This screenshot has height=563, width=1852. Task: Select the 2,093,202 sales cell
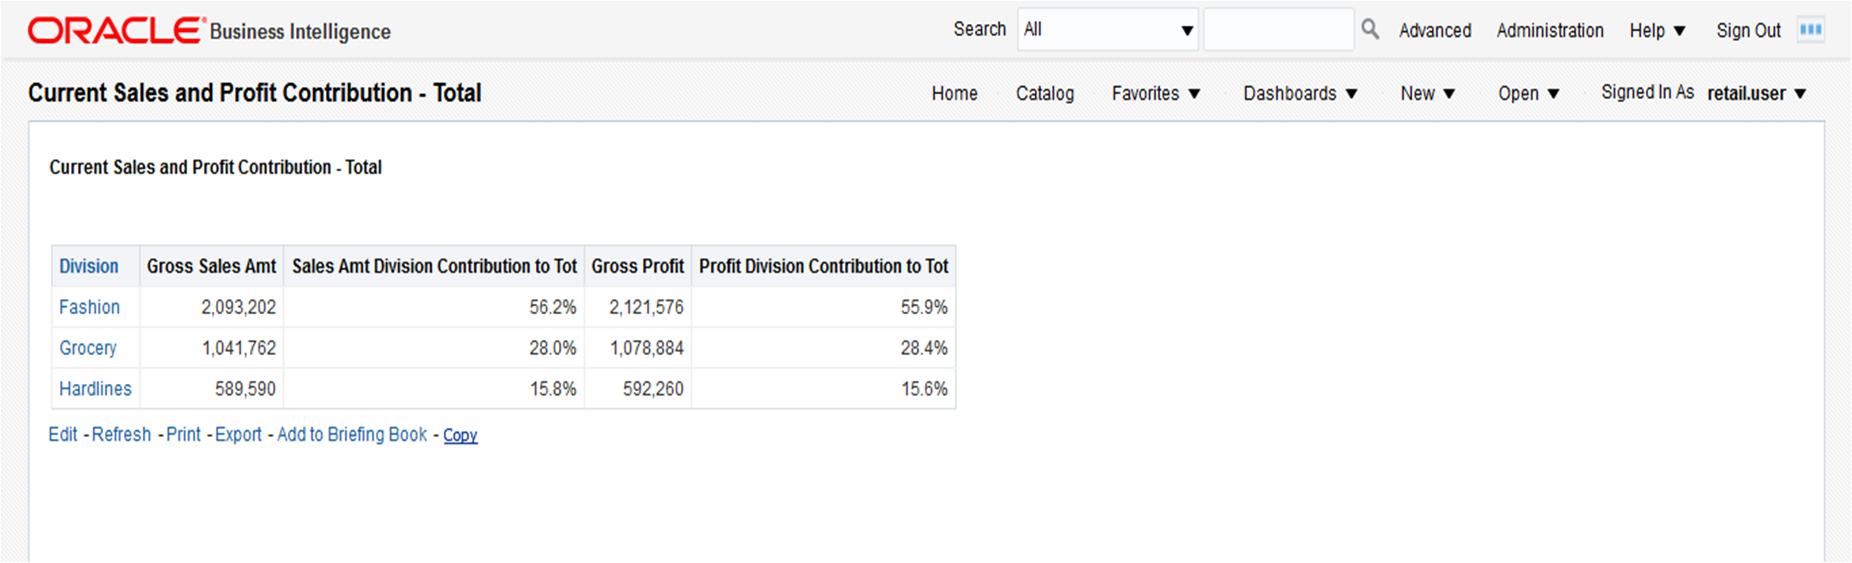tap(211, 307)
